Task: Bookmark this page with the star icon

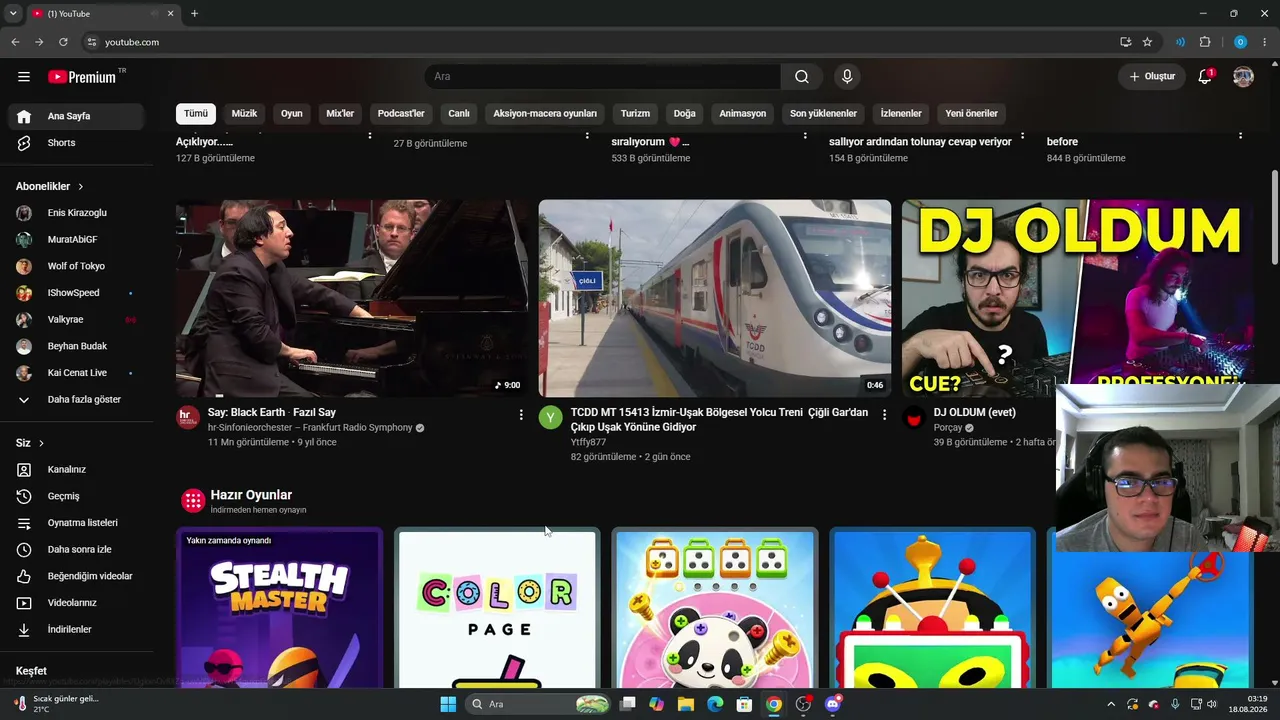Action: [1147, 42]
